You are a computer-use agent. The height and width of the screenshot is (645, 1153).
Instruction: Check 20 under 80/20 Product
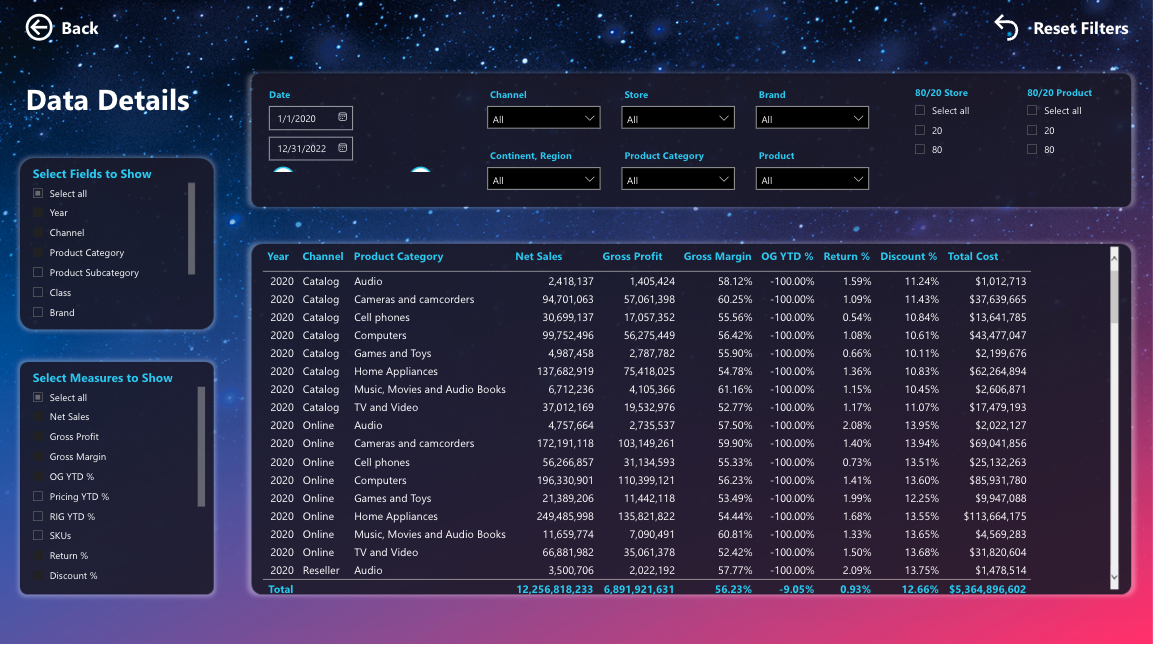point(1032,131)
